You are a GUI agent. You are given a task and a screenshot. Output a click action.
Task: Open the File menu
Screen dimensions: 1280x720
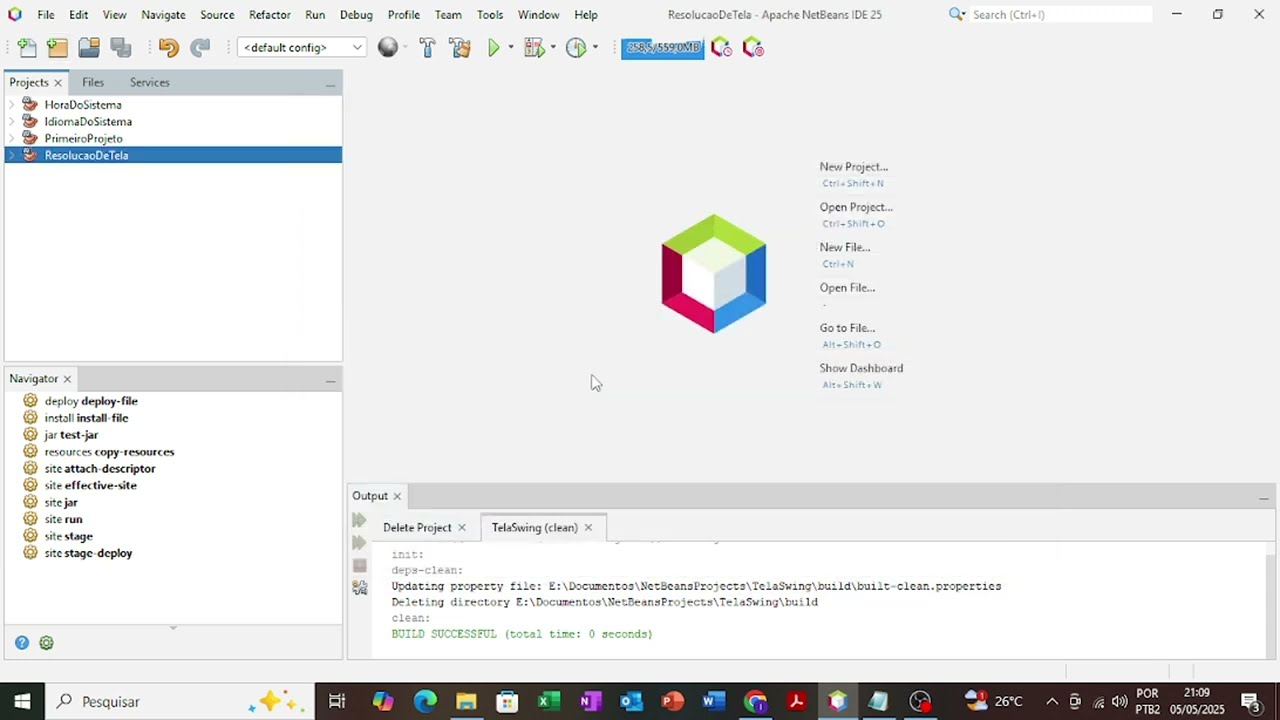(46, 15)
